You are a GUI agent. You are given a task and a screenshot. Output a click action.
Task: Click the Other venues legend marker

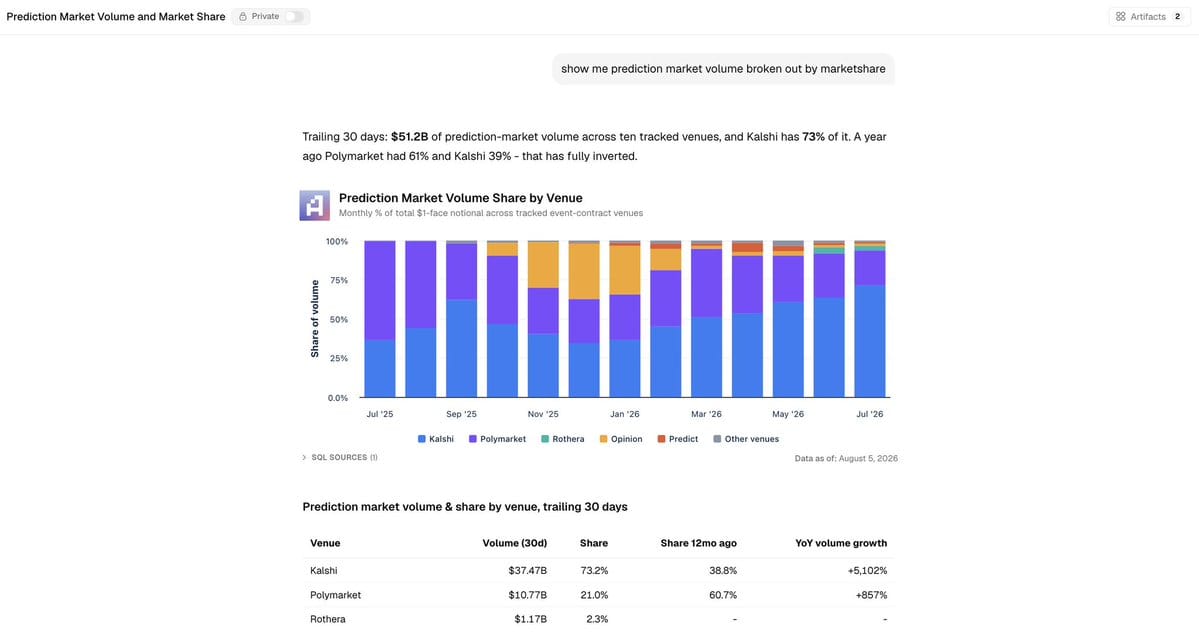pos(717,439)
